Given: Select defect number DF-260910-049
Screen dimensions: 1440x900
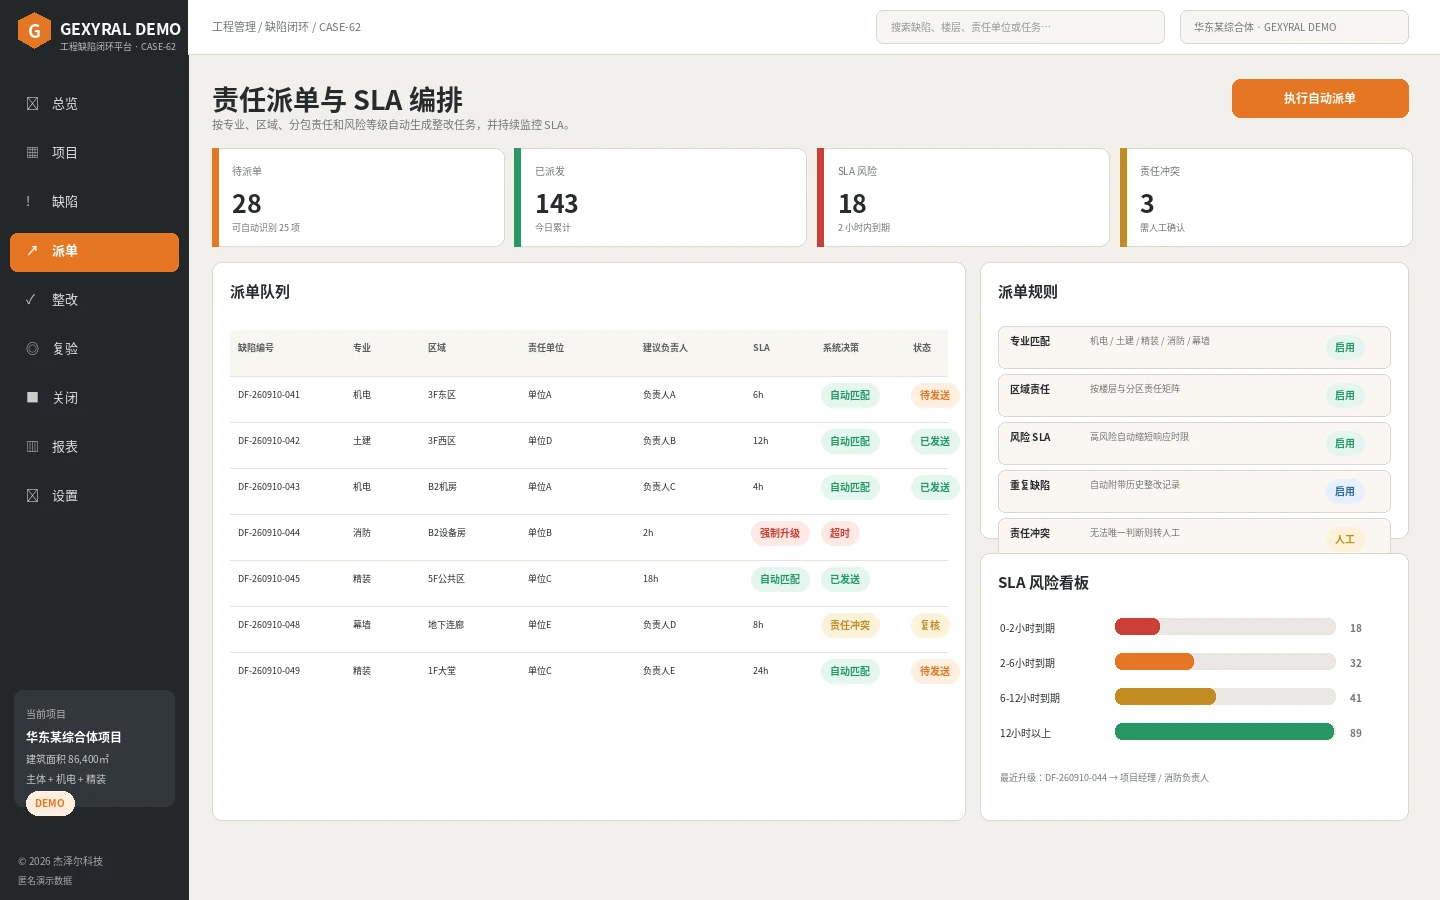Looking at the screenshot, I should click(x=269, y=671).
